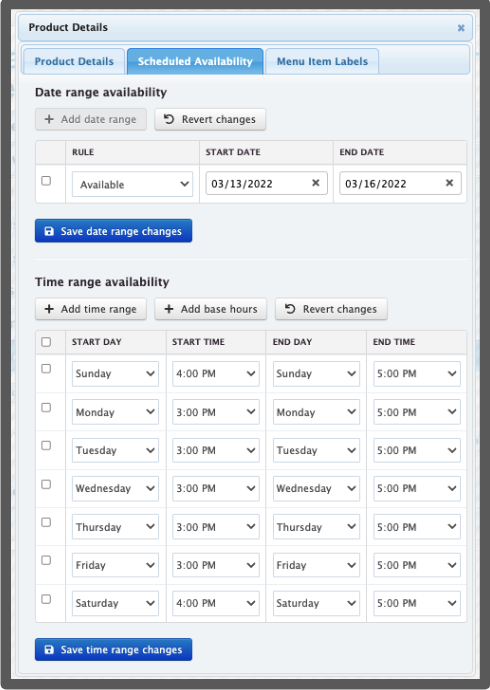490x690 pixels.
Task: Click into the 03/13/2022 start date field
Action: (x=260, y=184)
